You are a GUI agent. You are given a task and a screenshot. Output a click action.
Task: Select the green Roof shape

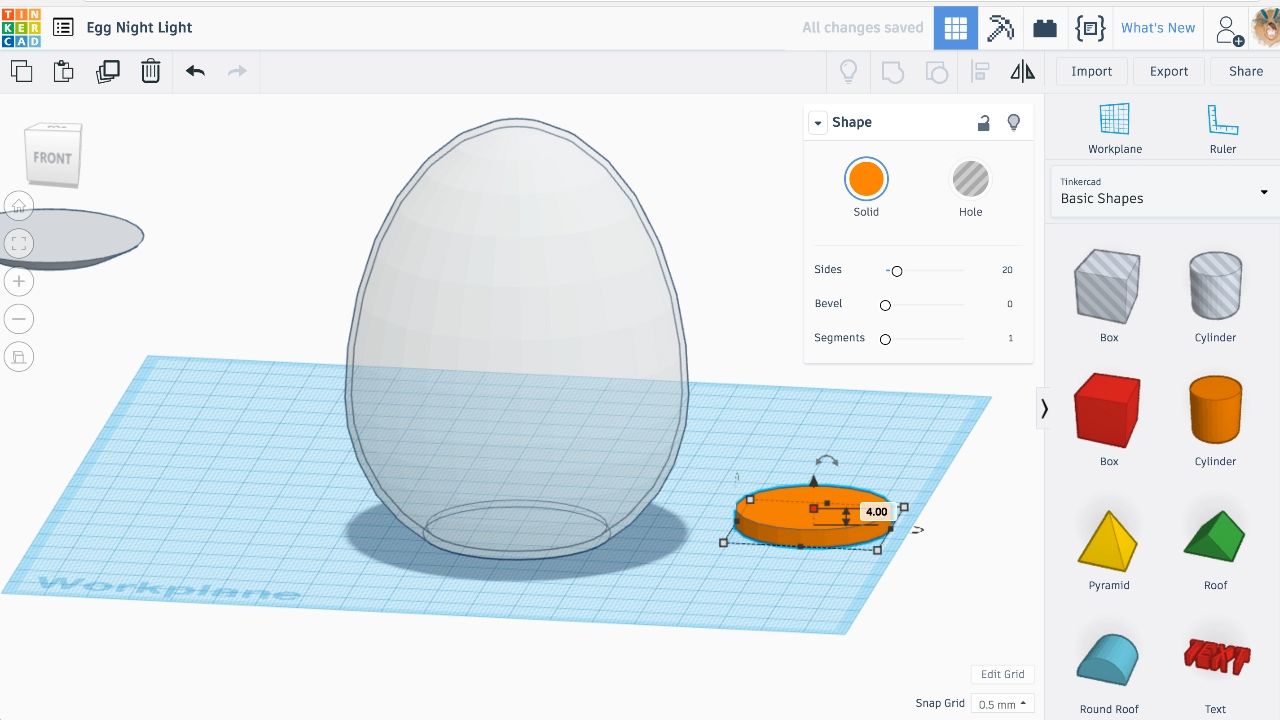(x=1215, y=536)
